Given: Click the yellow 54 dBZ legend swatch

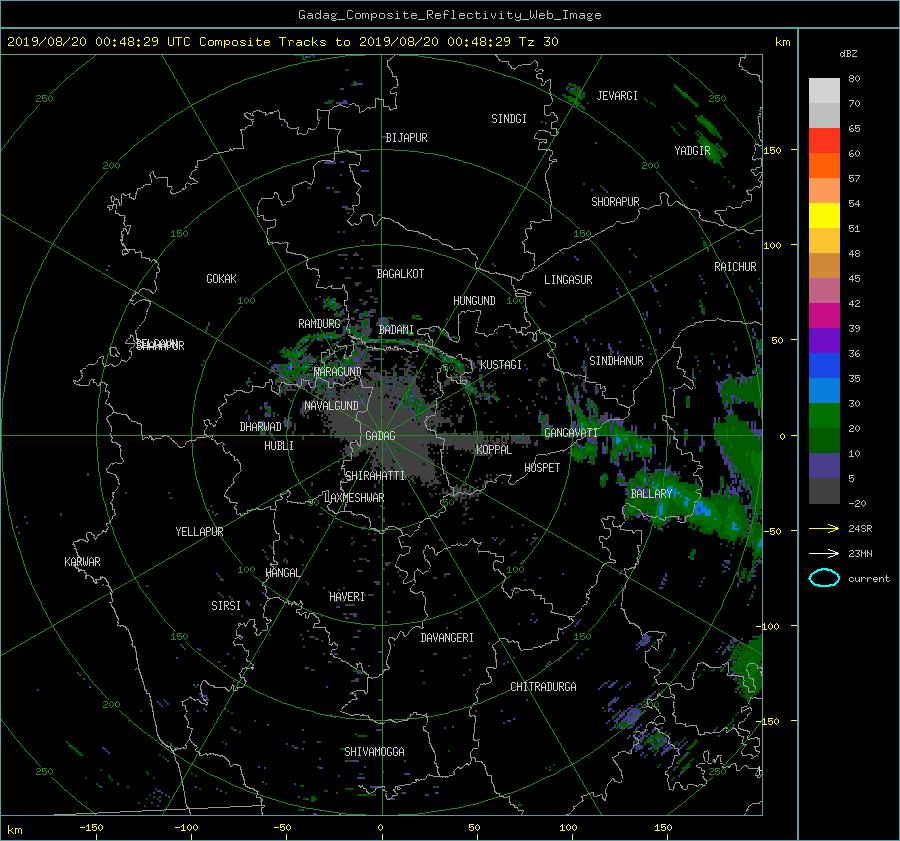Looking at the screenshot, I should tap(824, 215).
